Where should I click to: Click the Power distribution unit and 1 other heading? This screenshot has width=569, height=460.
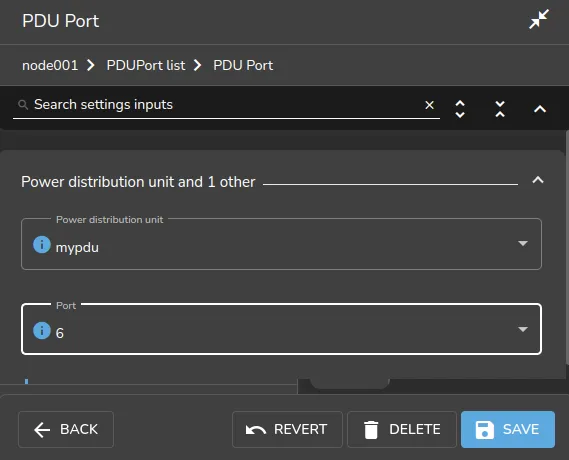[138, 182]
